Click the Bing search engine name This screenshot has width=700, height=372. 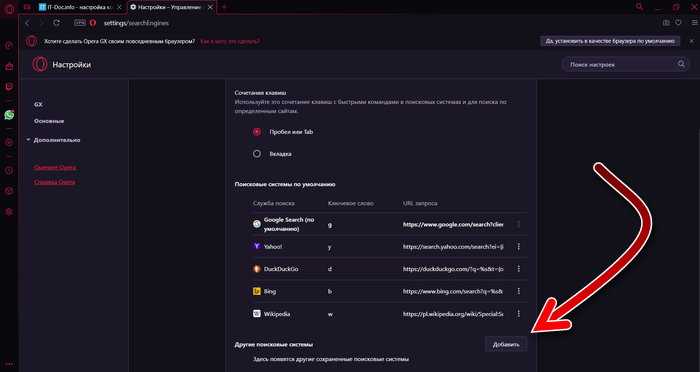pos(270,291)
